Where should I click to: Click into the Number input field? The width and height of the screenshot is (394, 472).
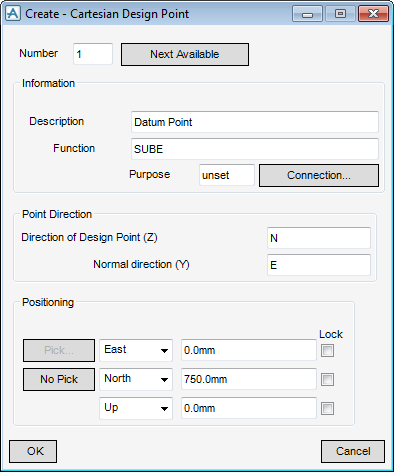pyautogui.click(x=93, y=54)
